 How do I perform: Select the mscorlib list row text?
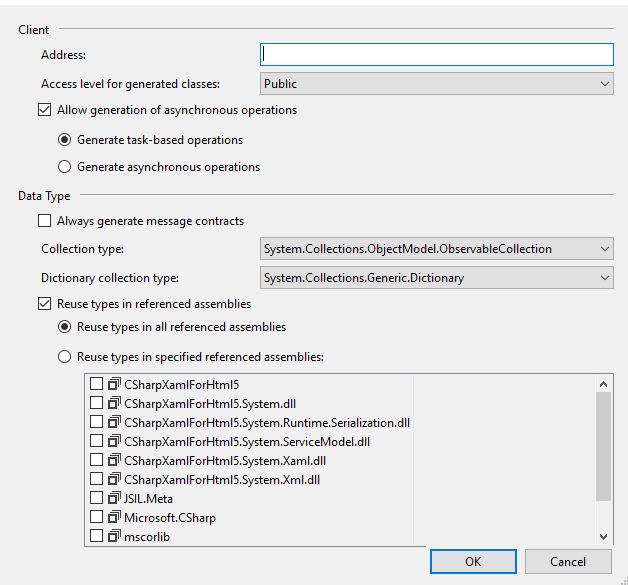pos(147,537)
